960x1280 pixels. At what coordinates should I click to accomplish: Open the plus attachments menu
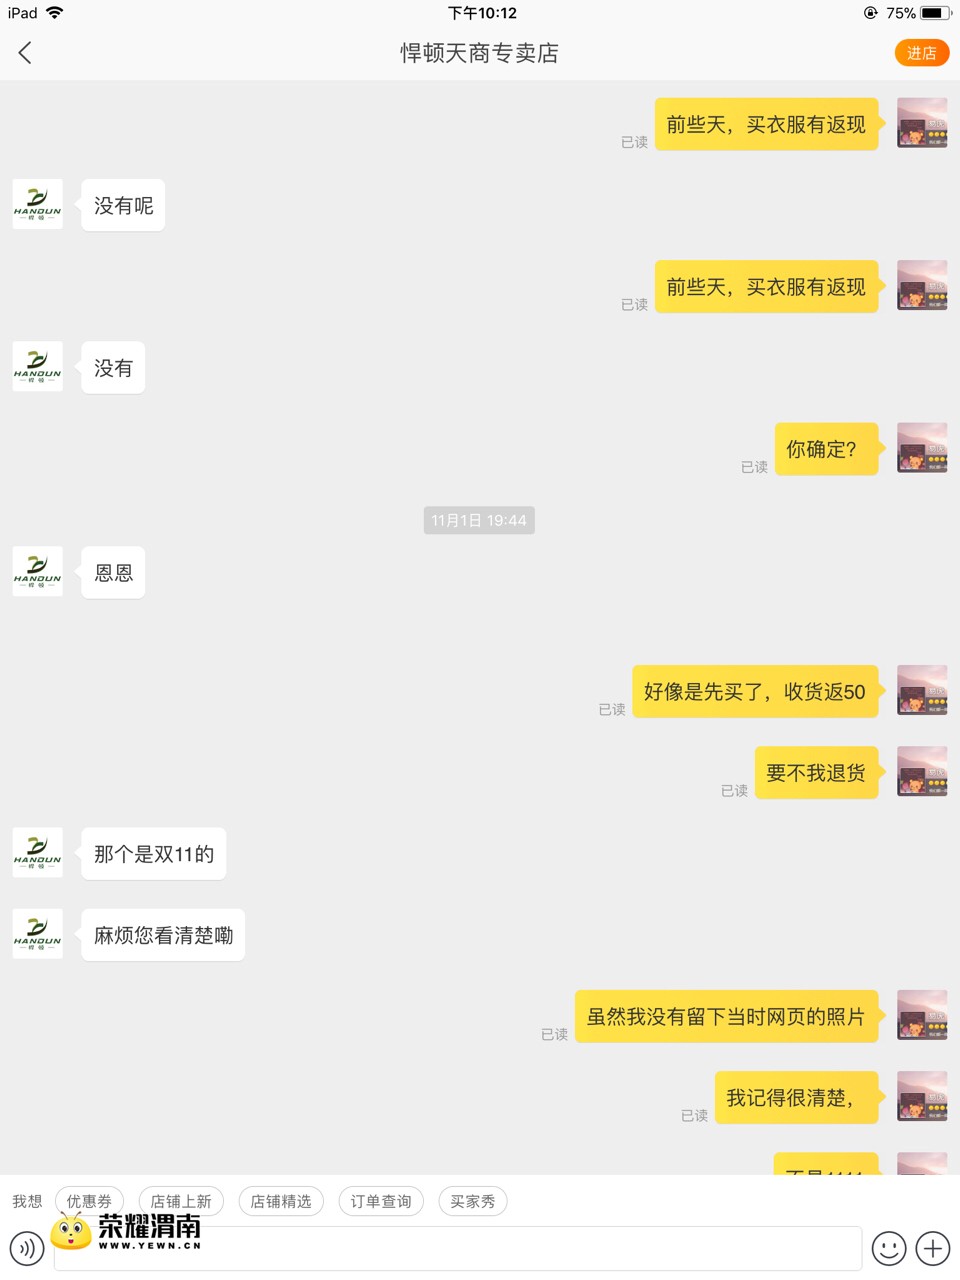pyautogui.click(x=933, y=1248)
